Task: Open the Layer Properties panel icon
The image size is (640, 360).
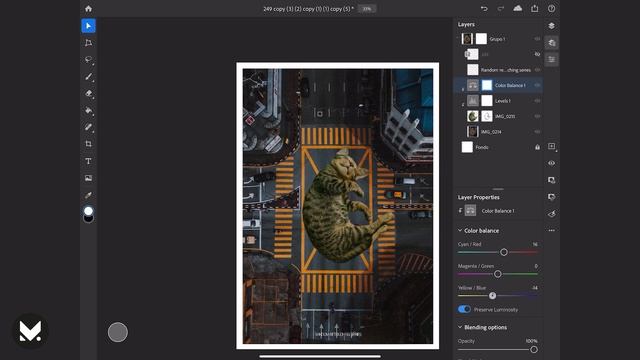Action: pos(551,60)
